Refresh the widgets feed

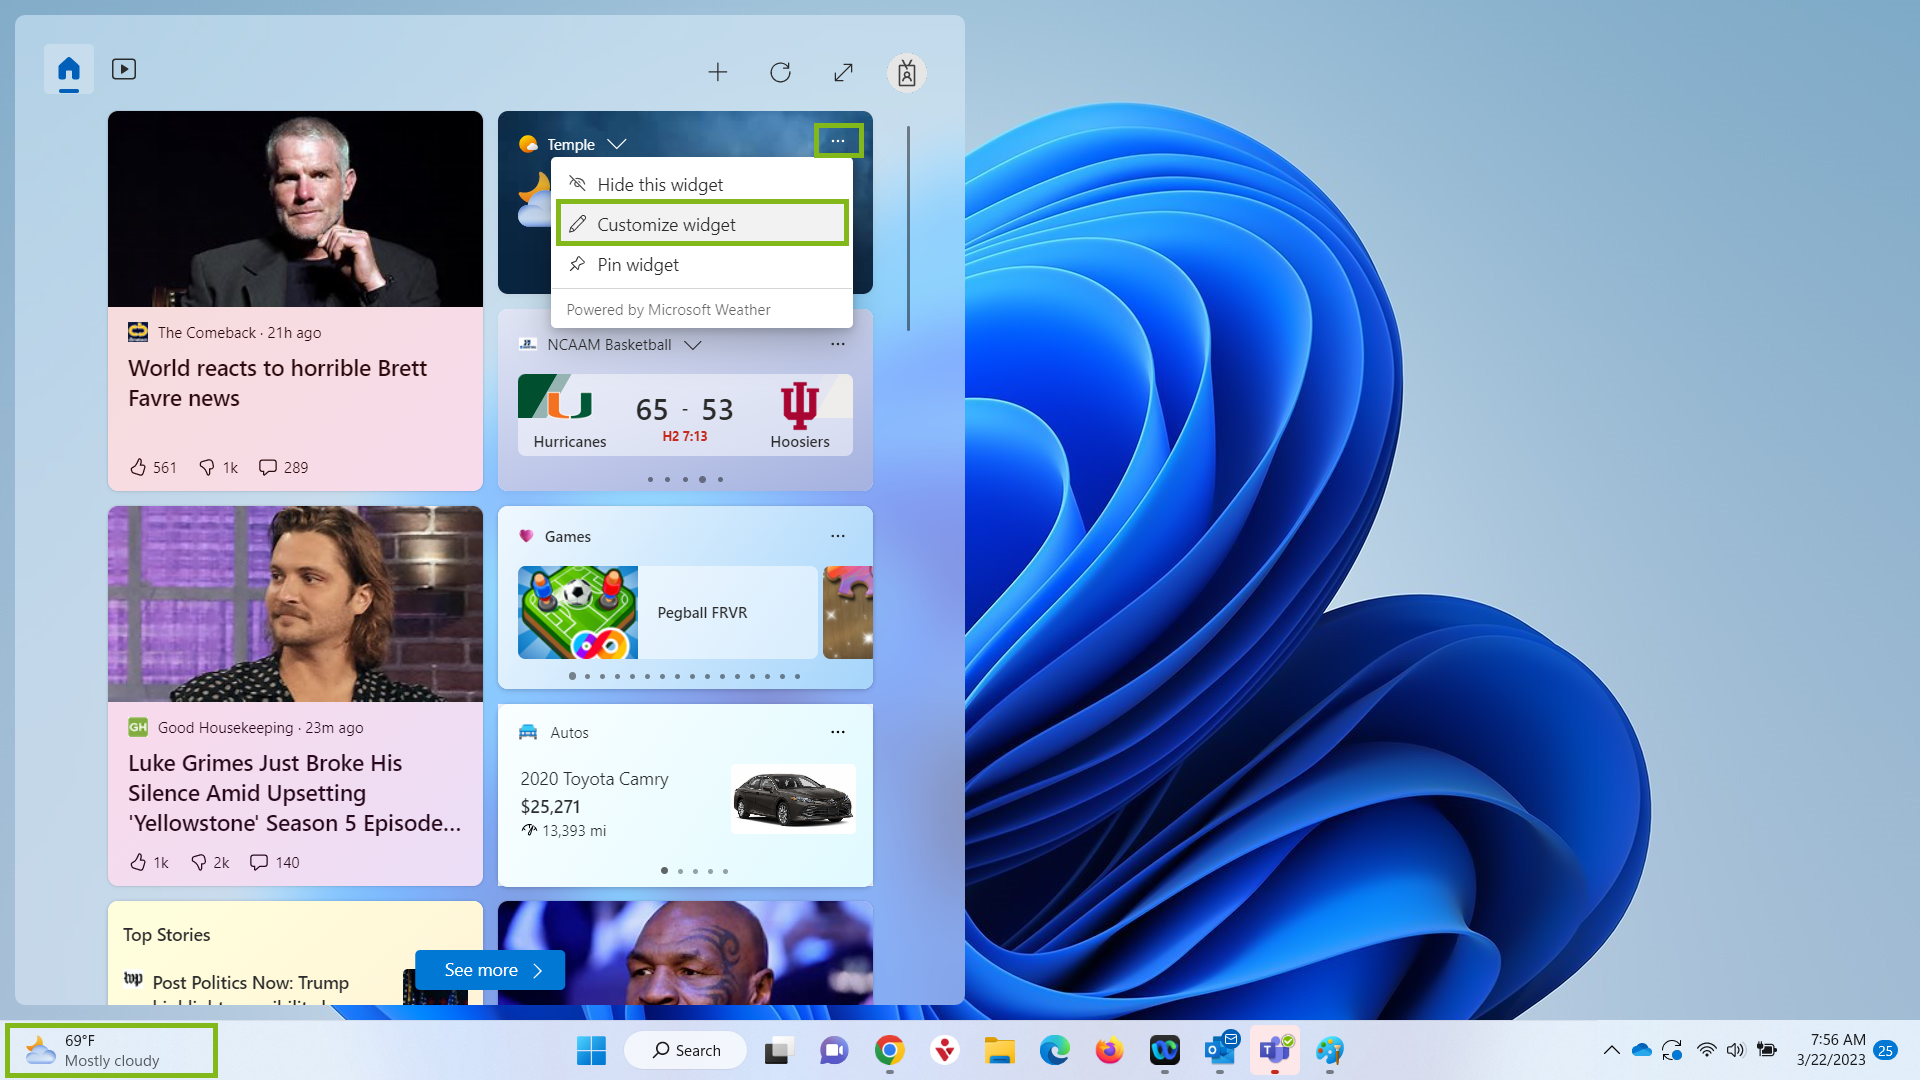click(x=781, y=72)
